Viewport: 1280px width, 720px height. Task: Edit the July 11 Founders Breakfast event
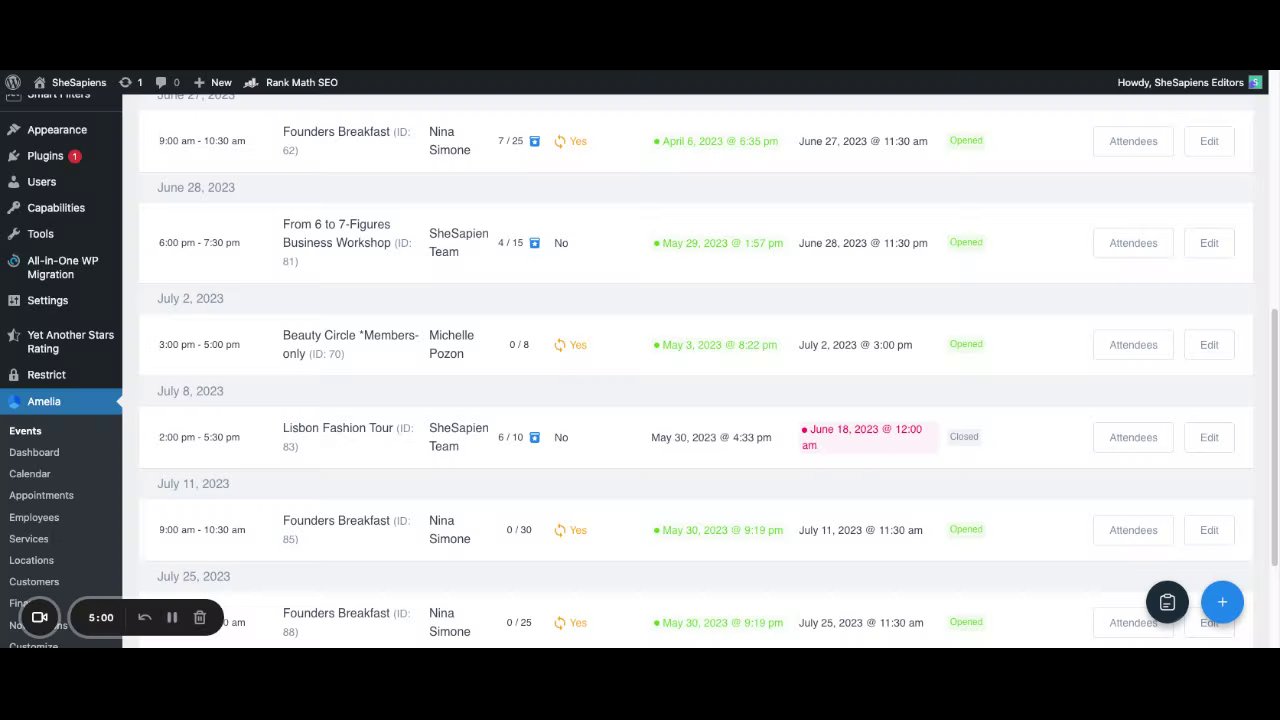(x=1209, y=530)
